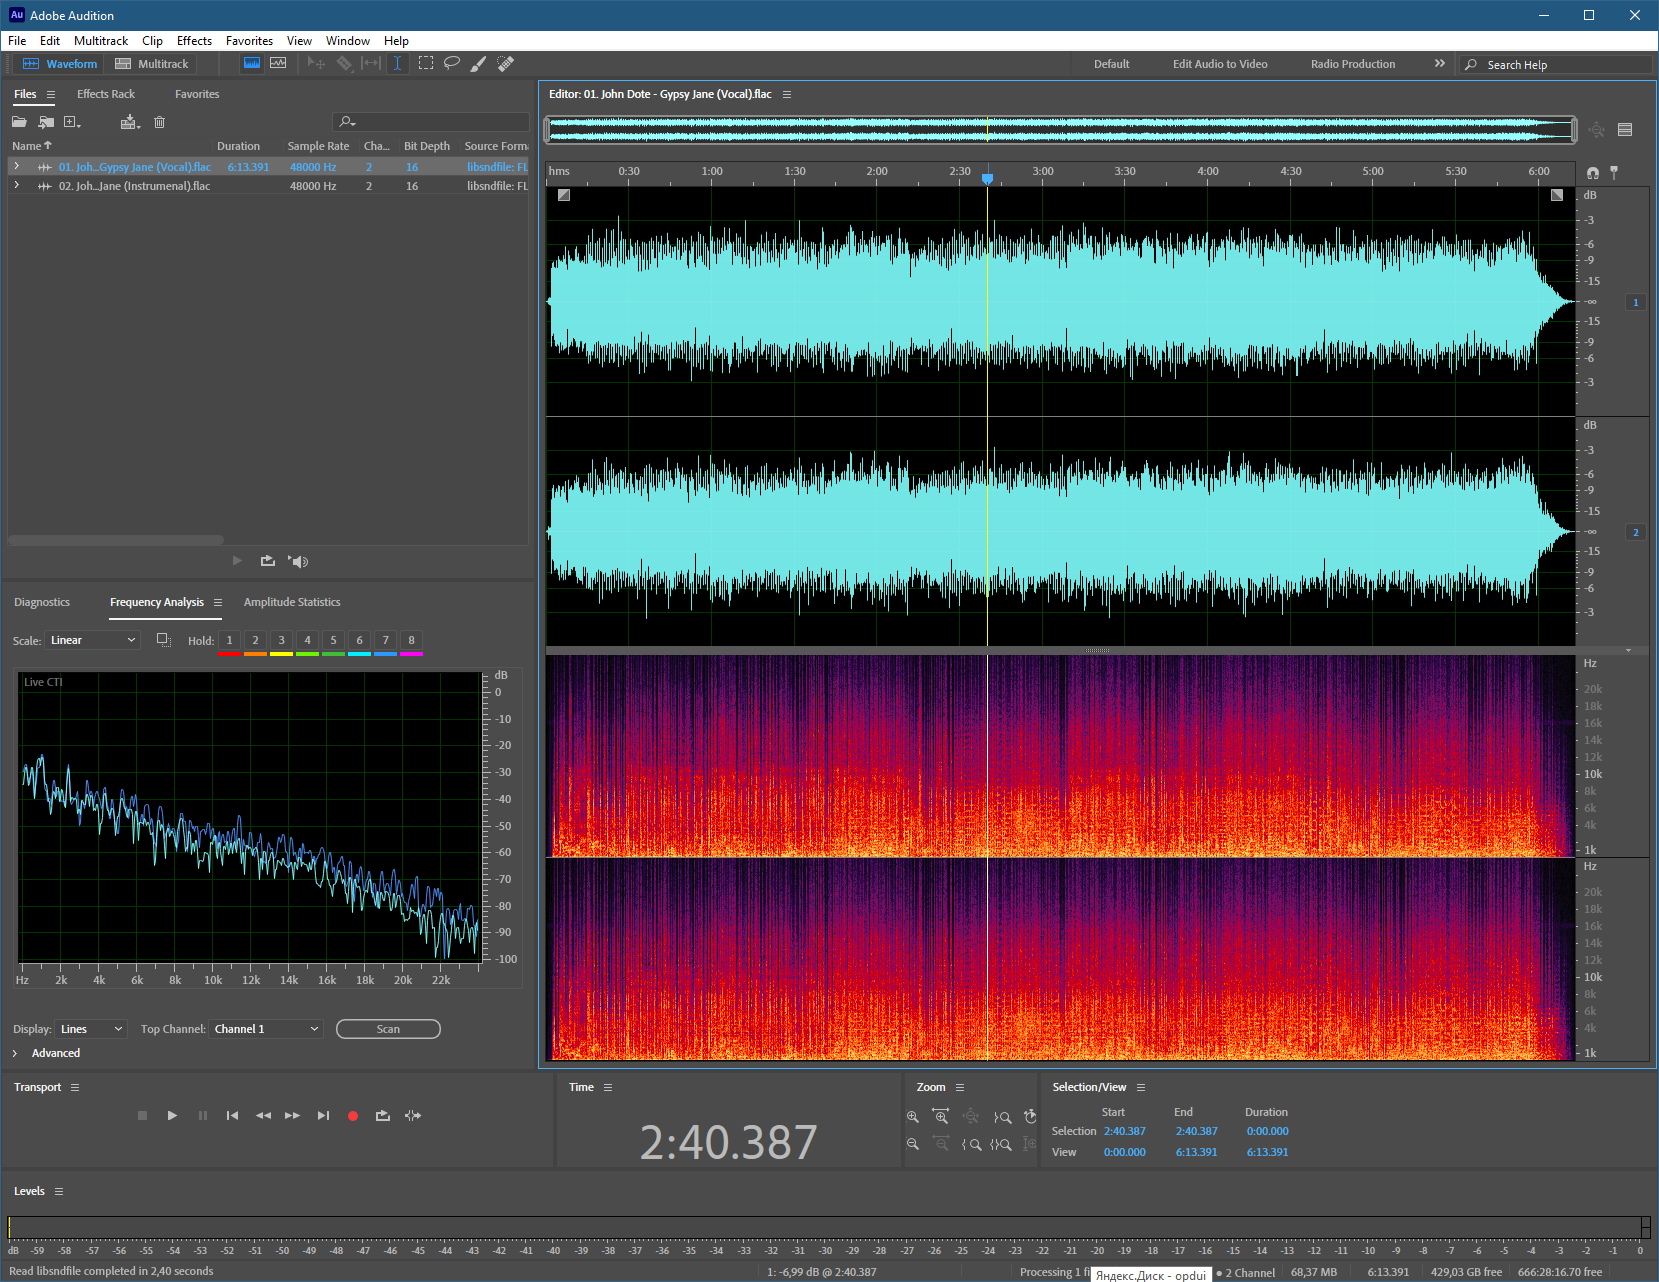1659x1282 pixels.
Task: Toggle Auto-play speaker icon in Files panel
Action: coord(298,561)
